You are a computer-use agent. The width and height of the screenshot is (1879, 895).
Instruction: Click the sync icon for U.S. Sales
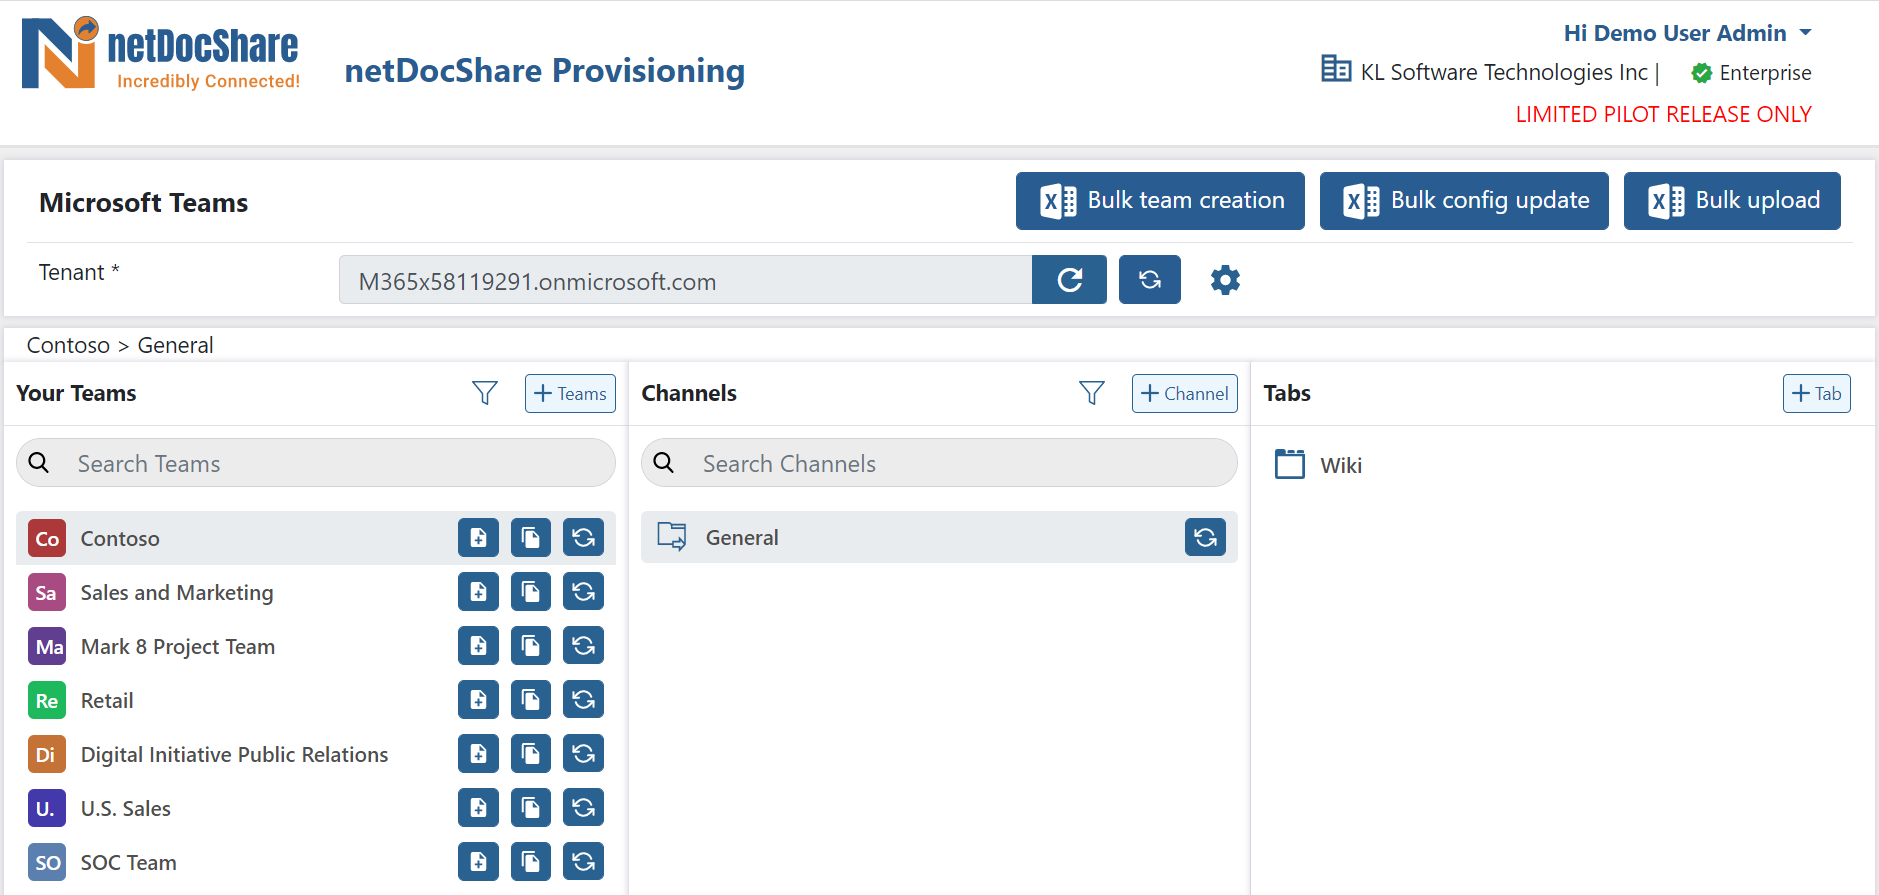(x=583, y=808)
